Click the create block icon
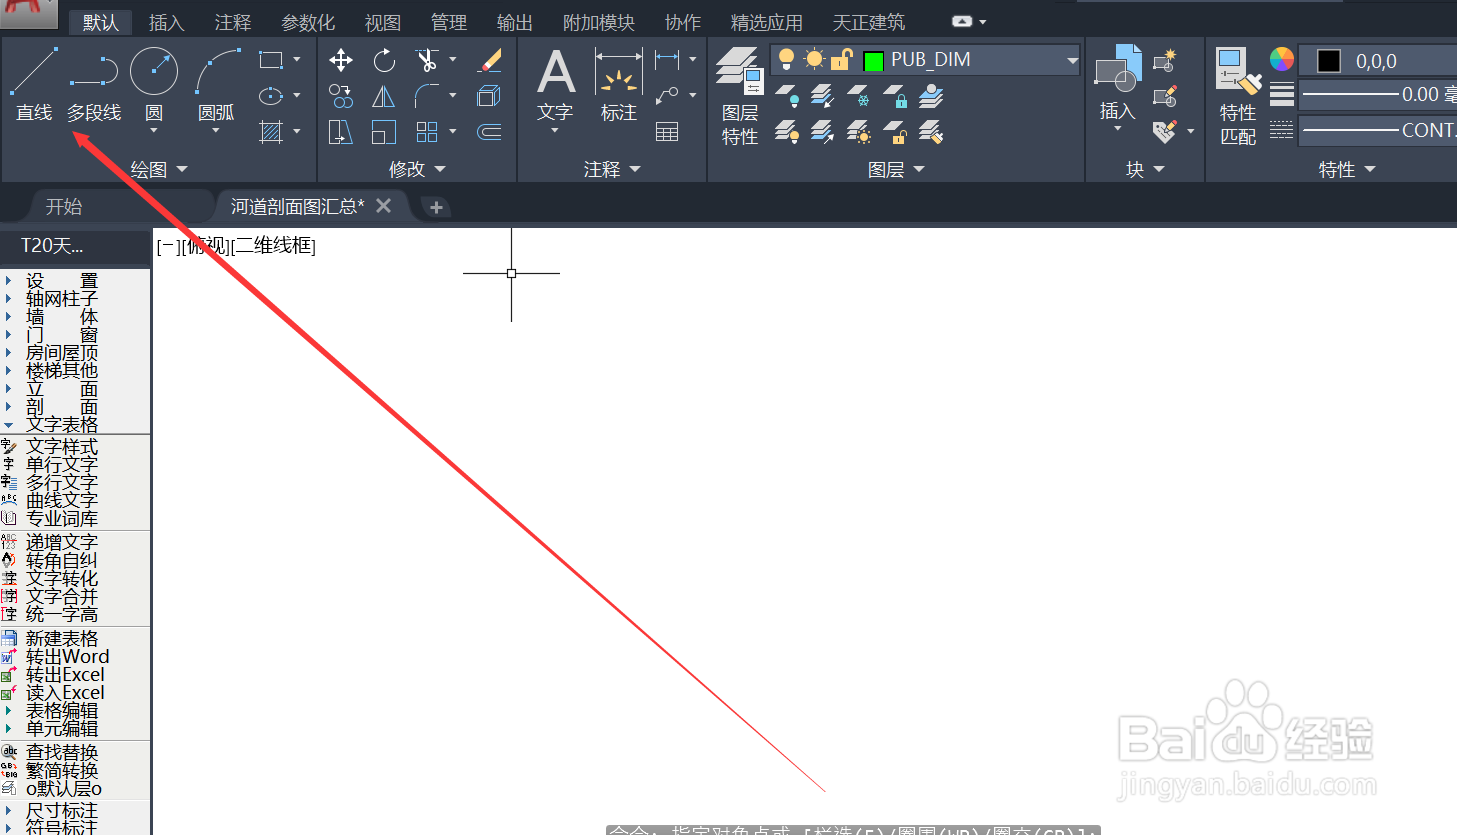Viewport: 1457px width, 835px height. point(1165,61)
